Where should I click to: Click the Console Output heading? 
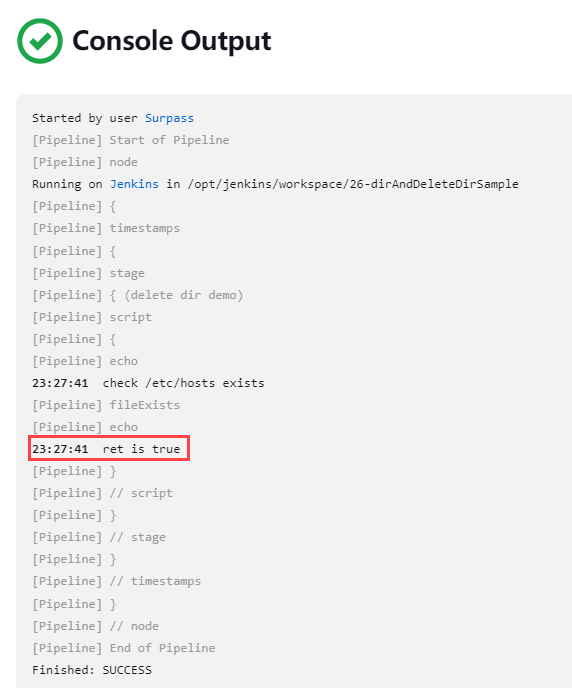pyautogui.click(x=172, y=41)
